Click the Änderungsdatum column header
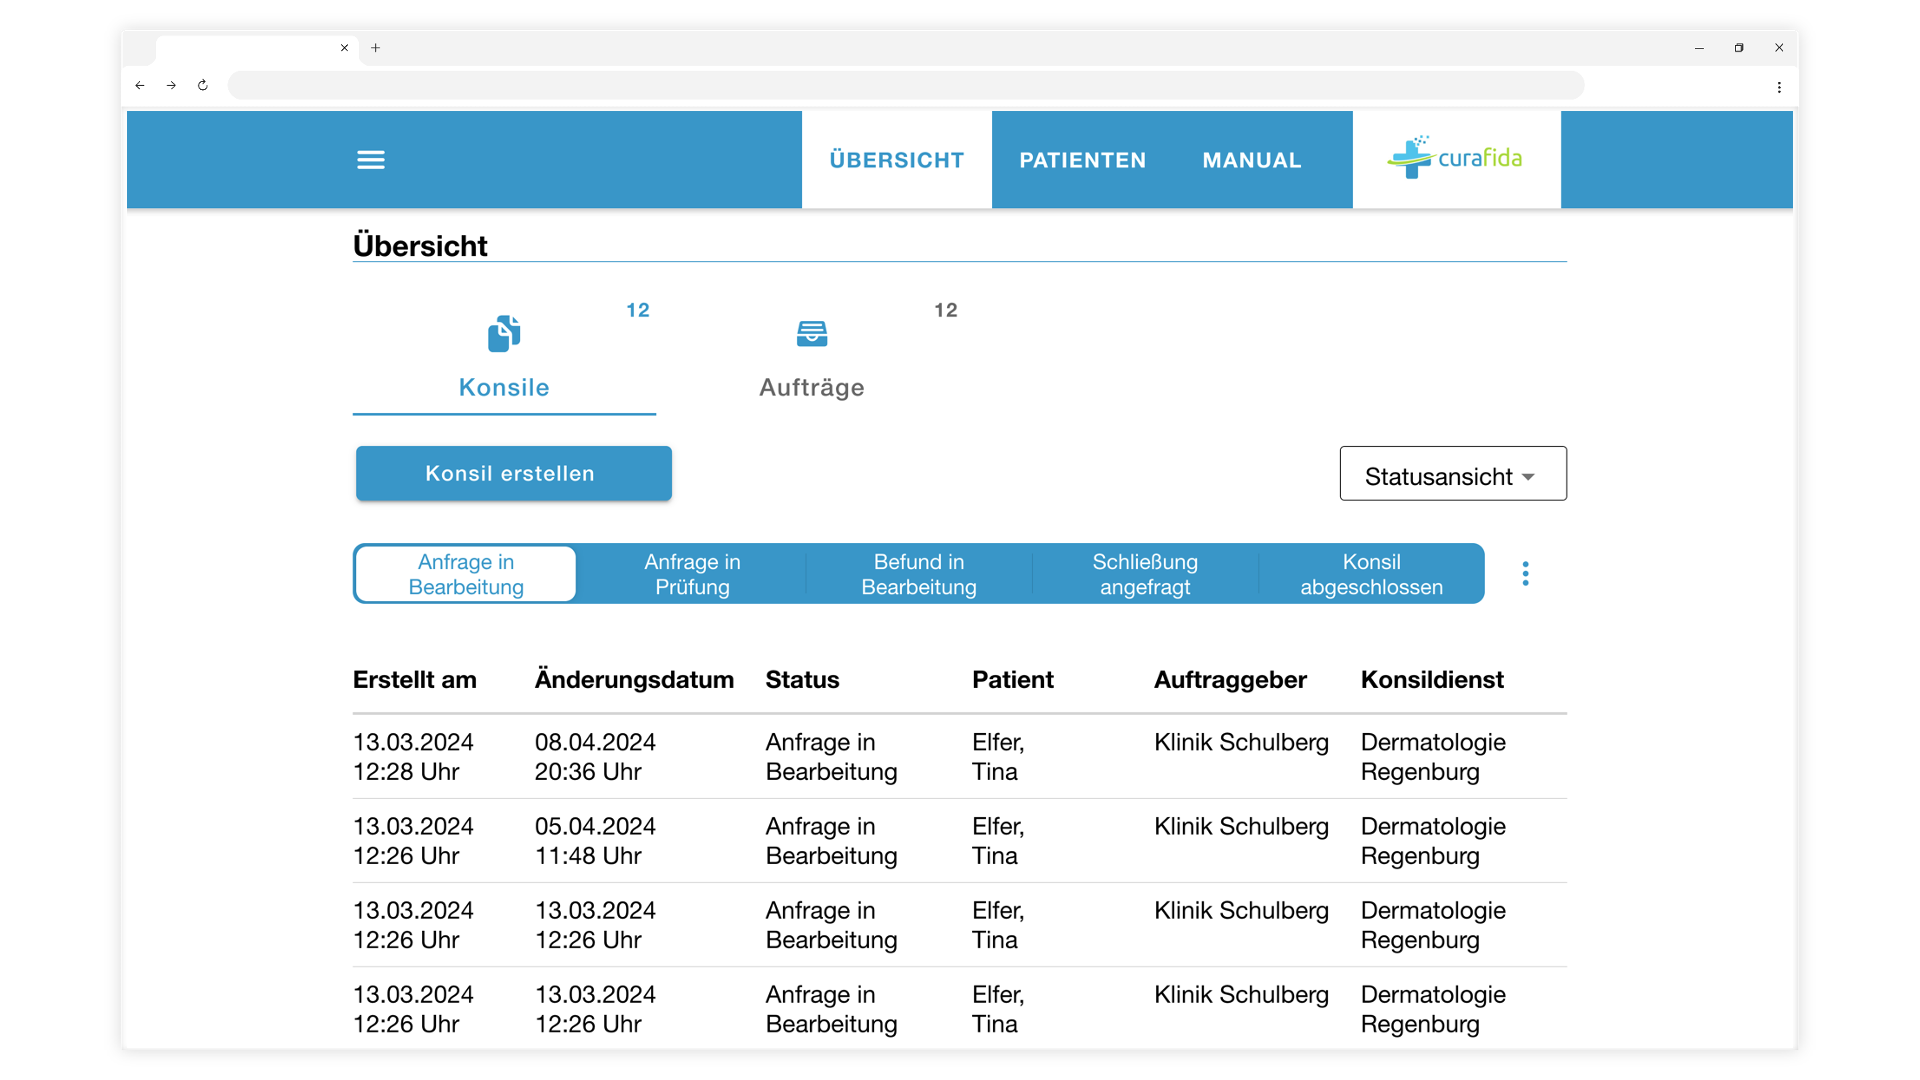The width and height of the screenshot is (1920, 1080). 634,680
